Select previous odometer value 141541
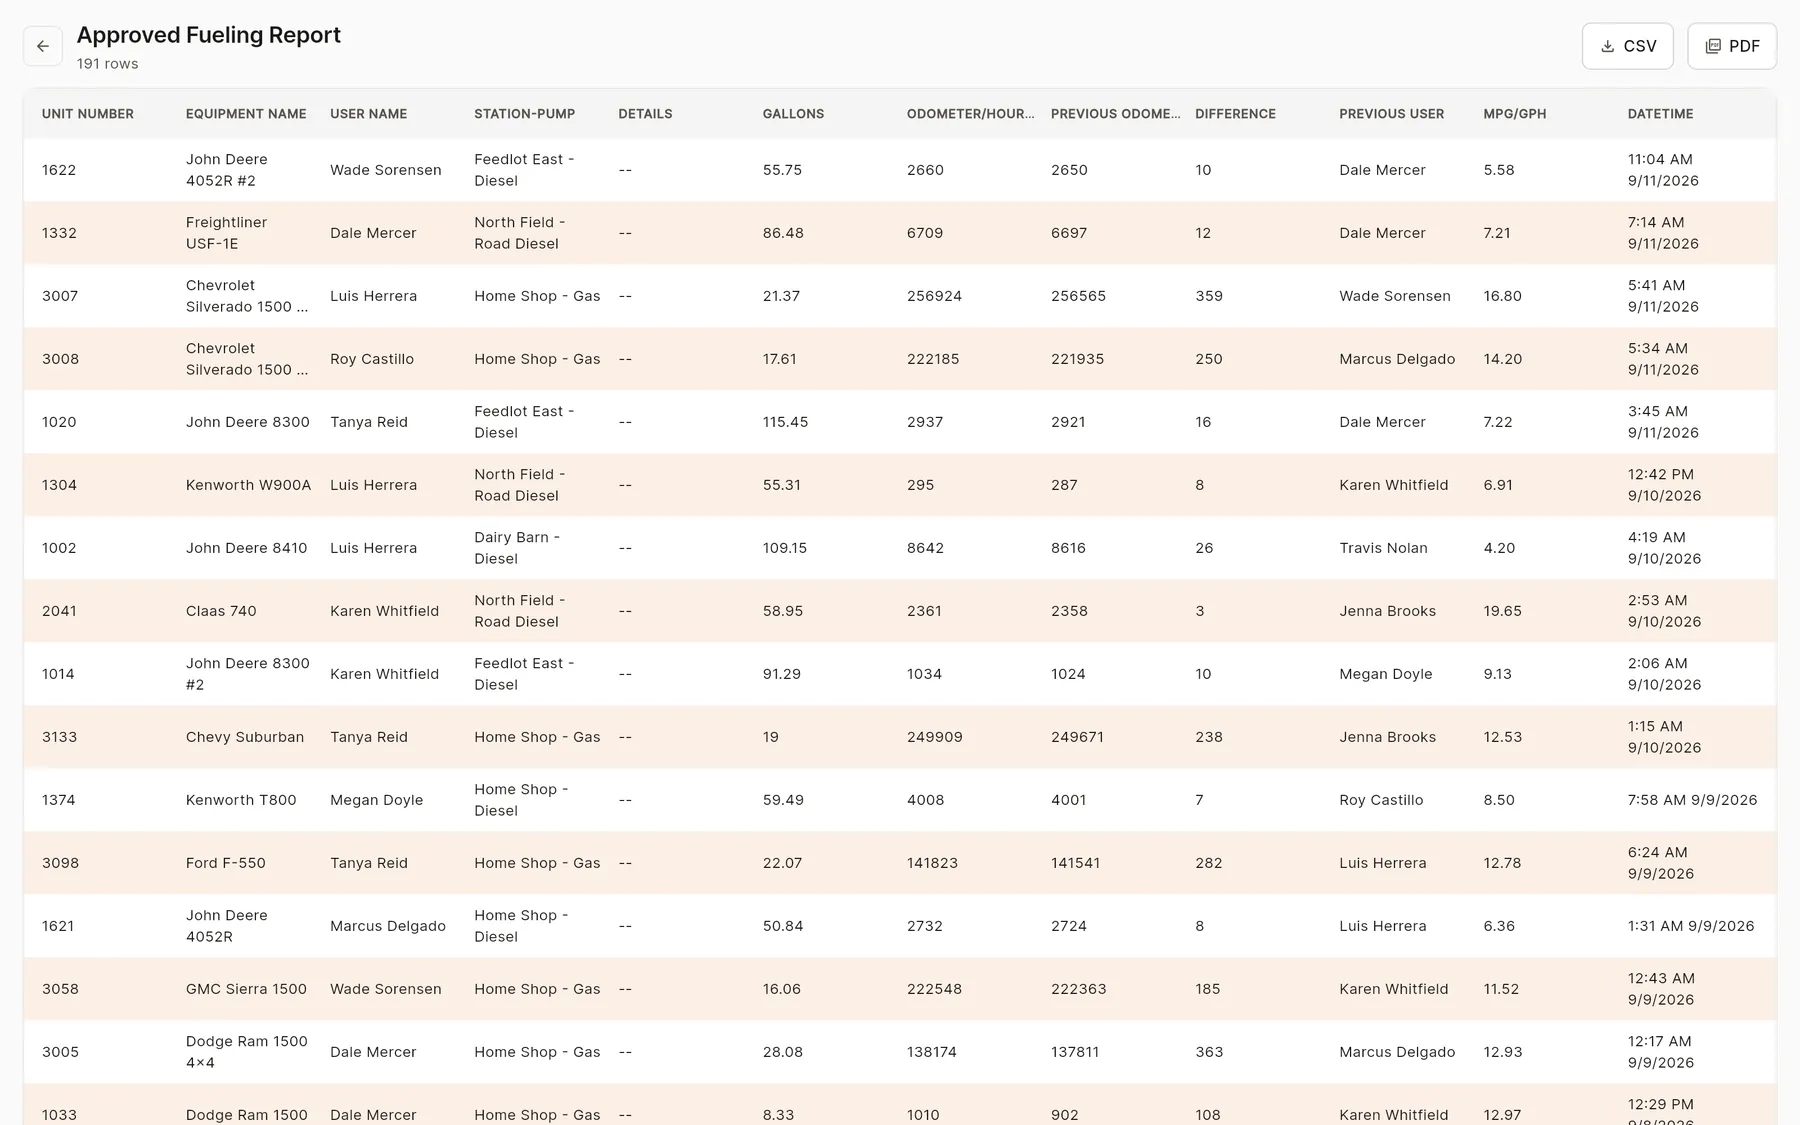 (1076, 863)
